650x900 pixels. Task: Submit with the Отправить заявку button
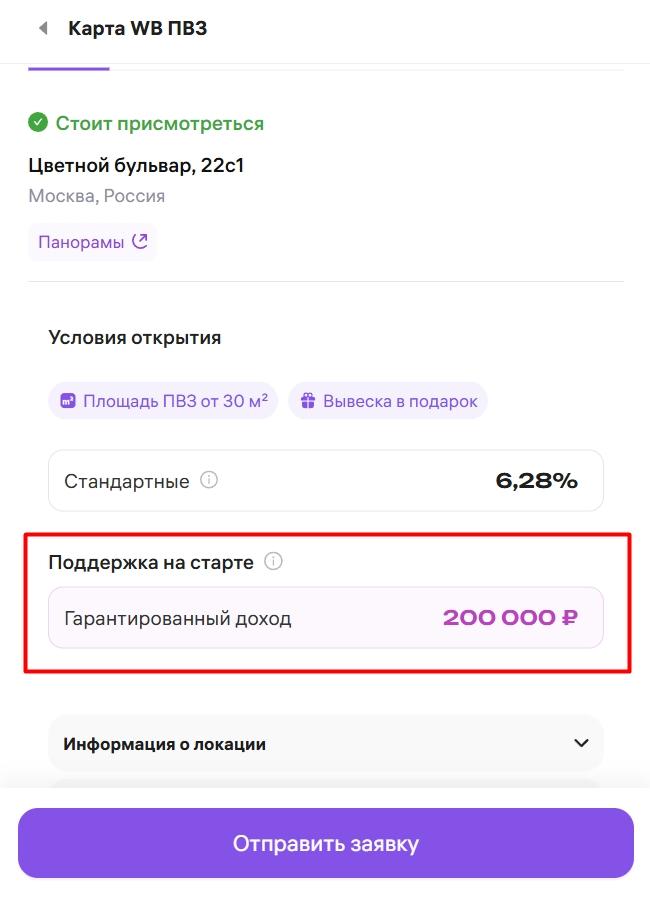point(326,843)
